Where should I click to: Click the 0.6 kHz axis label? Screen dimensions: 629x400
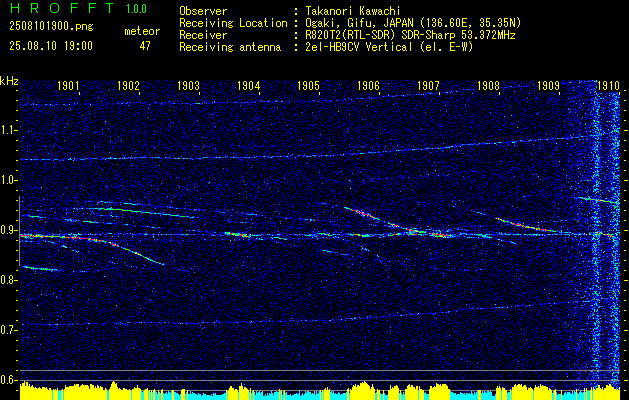point(7,380)
